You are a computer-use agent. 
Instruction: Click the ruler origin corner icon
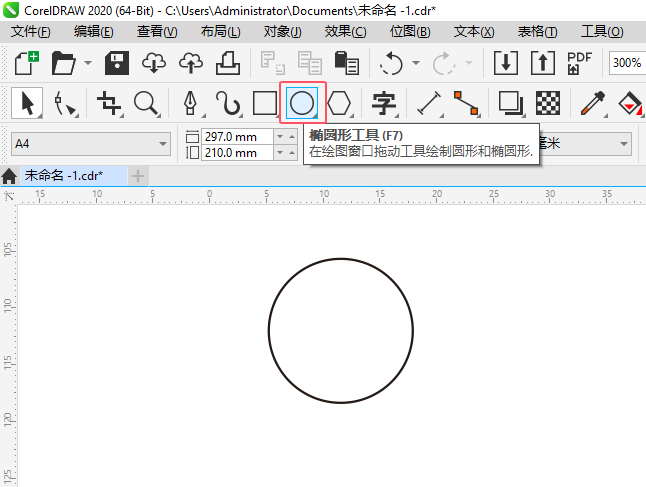pos(9,196)
